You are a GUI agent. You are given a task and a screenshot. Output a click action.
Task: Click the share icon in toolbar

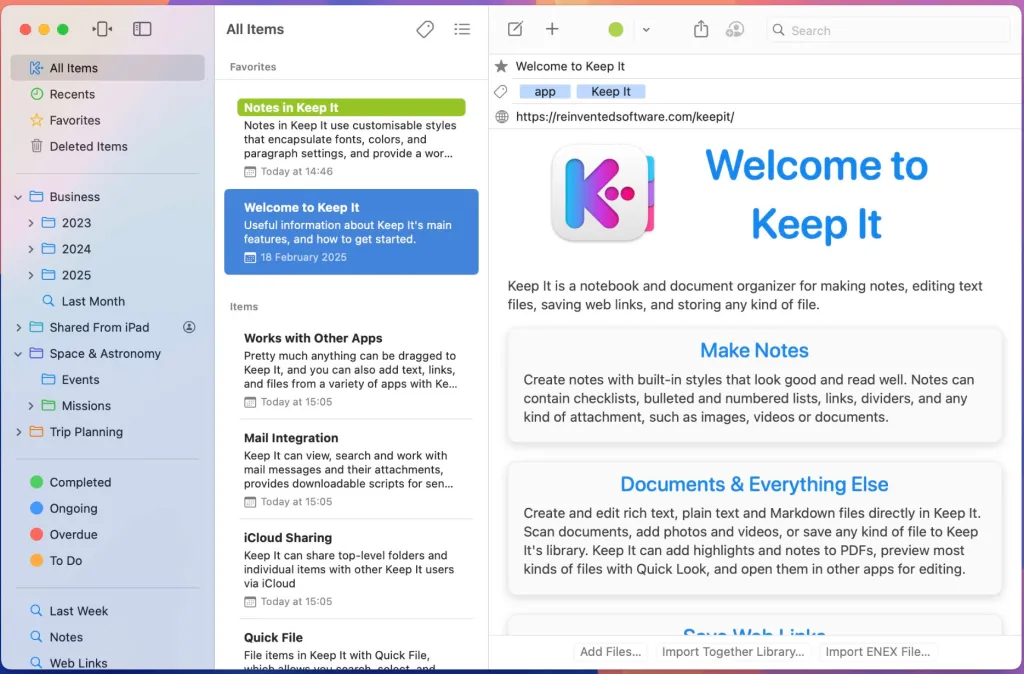tap(701, 29)
